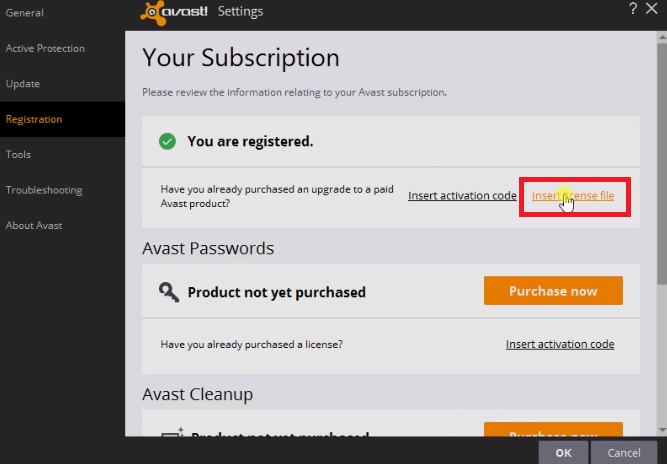Image resolution: width=667 pixels, height=464 pixels.
Task: Open the Tools settings section
Action: pyautogui.click(x=18, y=155)
